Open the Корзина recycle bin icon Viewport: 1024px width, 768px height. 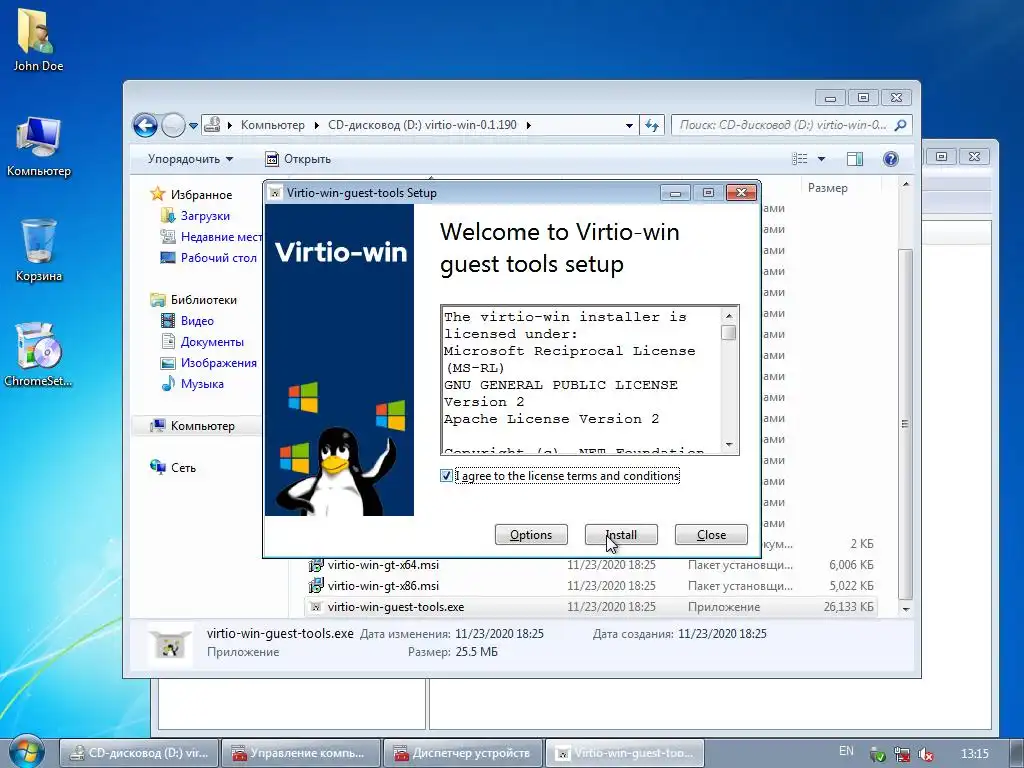[x=39, y=249]
